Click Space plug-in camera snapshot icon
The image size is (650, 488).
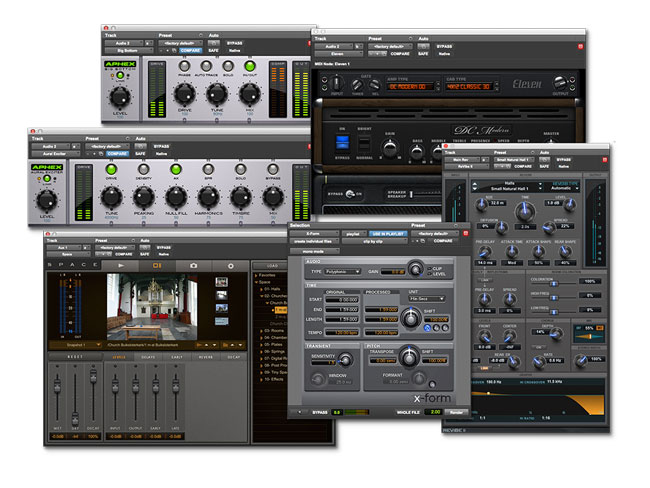click(x=193, y=265)
